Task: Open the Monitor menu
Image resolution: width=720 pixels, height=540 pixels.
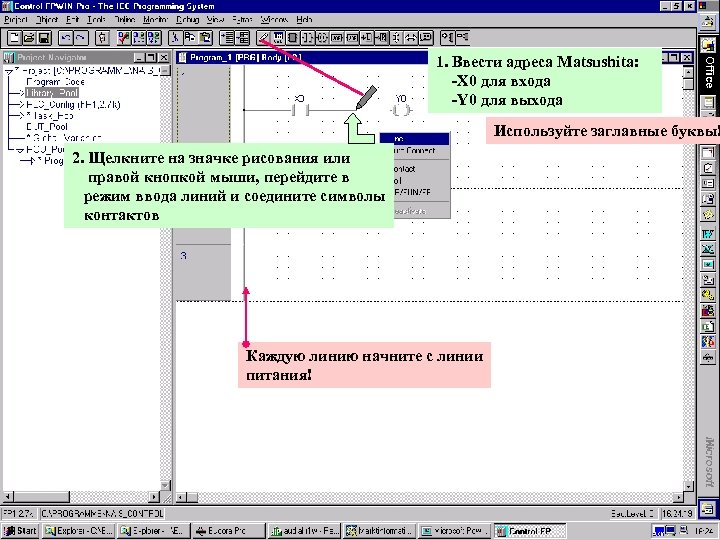Action: pyautogui.click(x=156, y=20)
